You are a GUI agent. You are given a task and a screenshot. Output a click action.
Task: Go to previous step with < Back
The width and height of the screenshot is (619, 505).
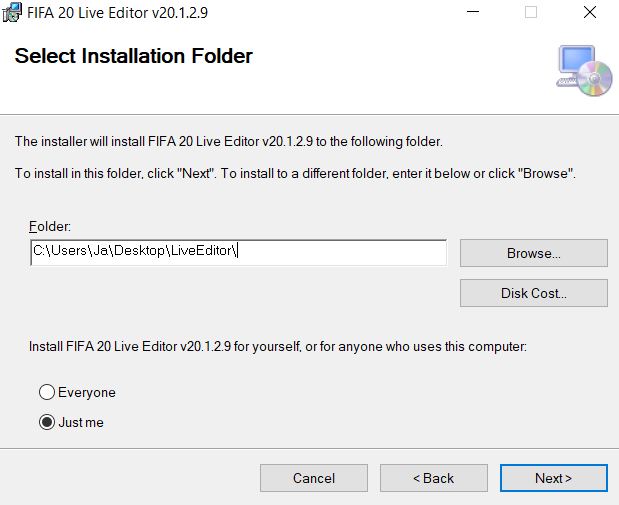[x=434, y=478]
